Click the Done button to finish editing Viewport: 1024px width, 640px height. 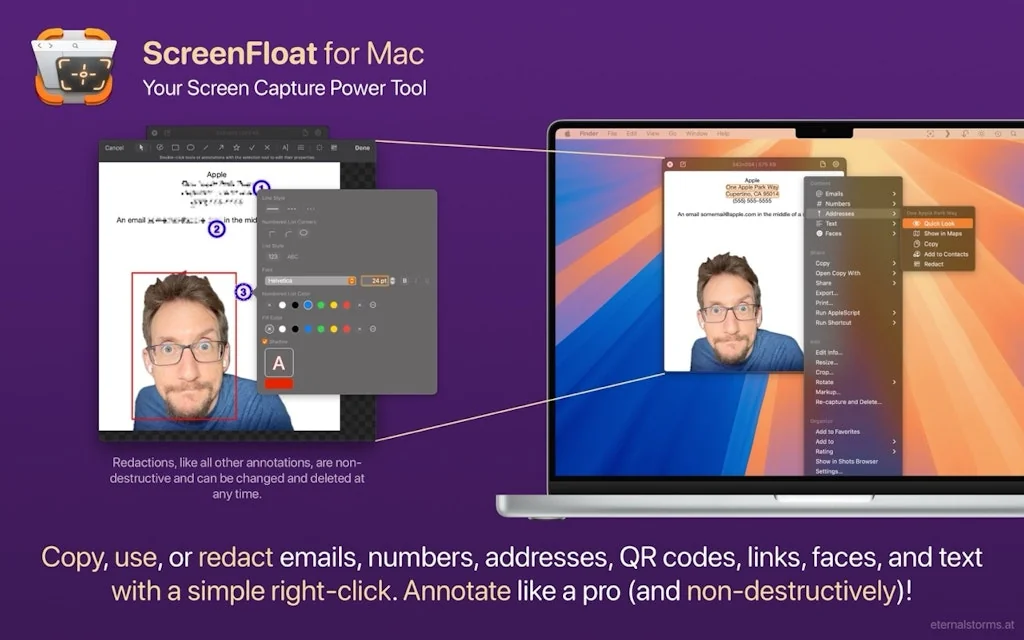click(362, 147)
